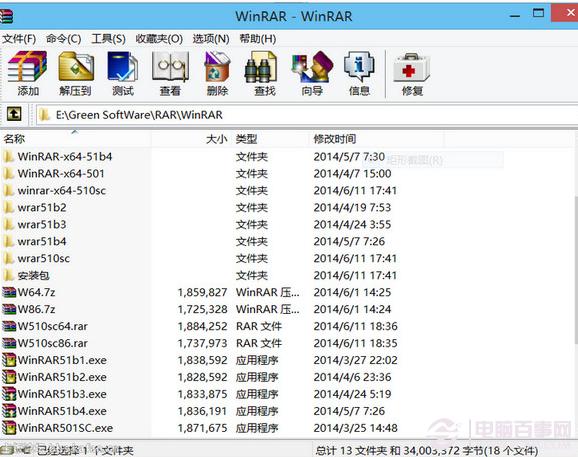
Task: Open the 文件(F) menu
Action: 19,39
